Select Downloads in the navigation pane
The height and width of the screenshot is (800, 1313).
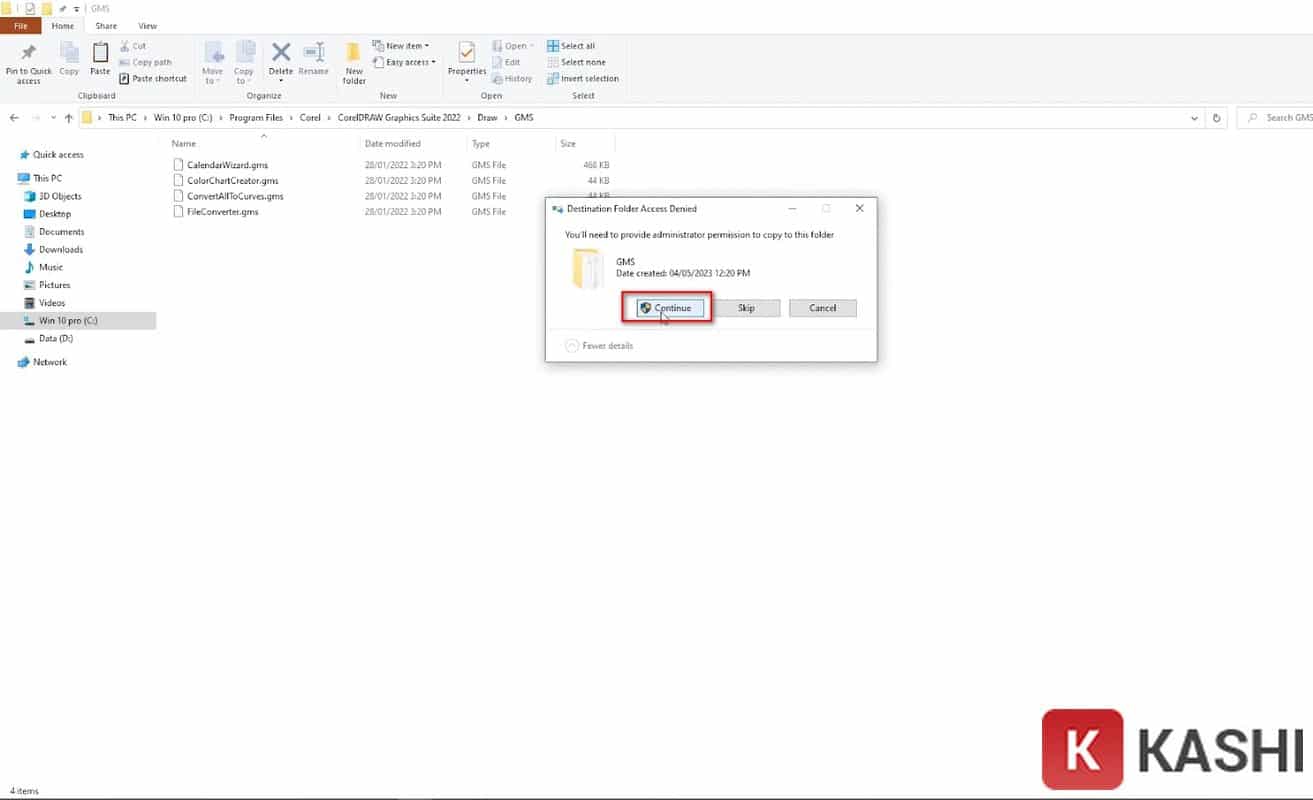pos(61,250)
